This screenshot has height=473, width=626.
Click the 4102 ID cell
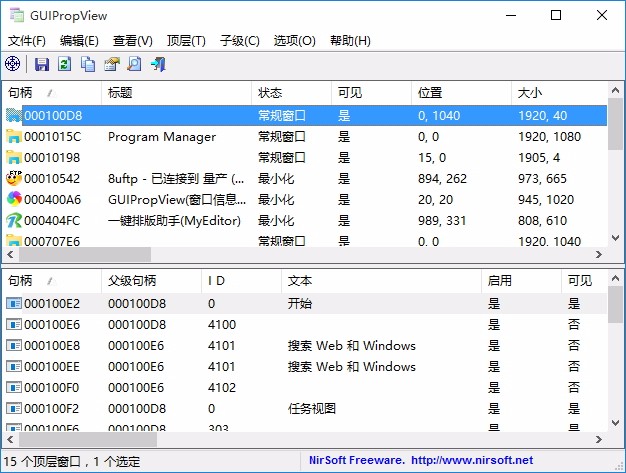222,387
